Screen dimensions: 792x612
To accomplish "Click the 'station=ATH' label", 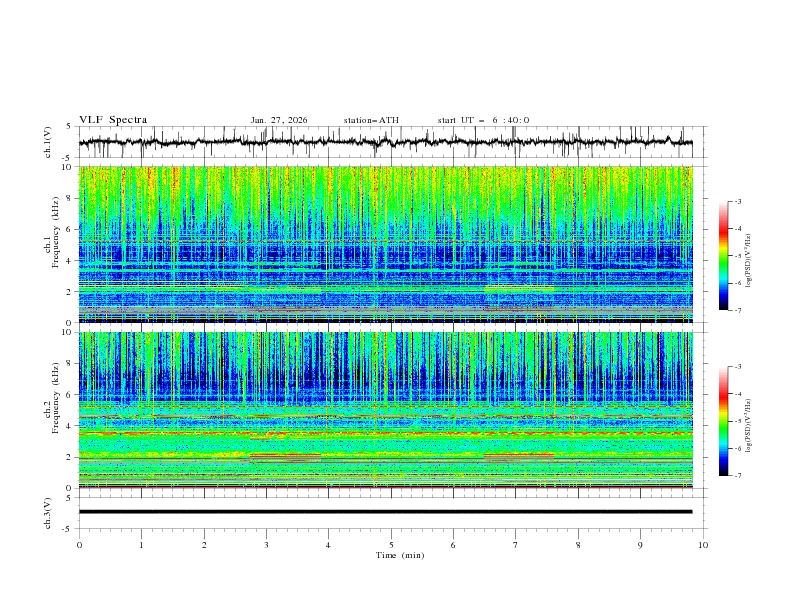I will (371, 120).
